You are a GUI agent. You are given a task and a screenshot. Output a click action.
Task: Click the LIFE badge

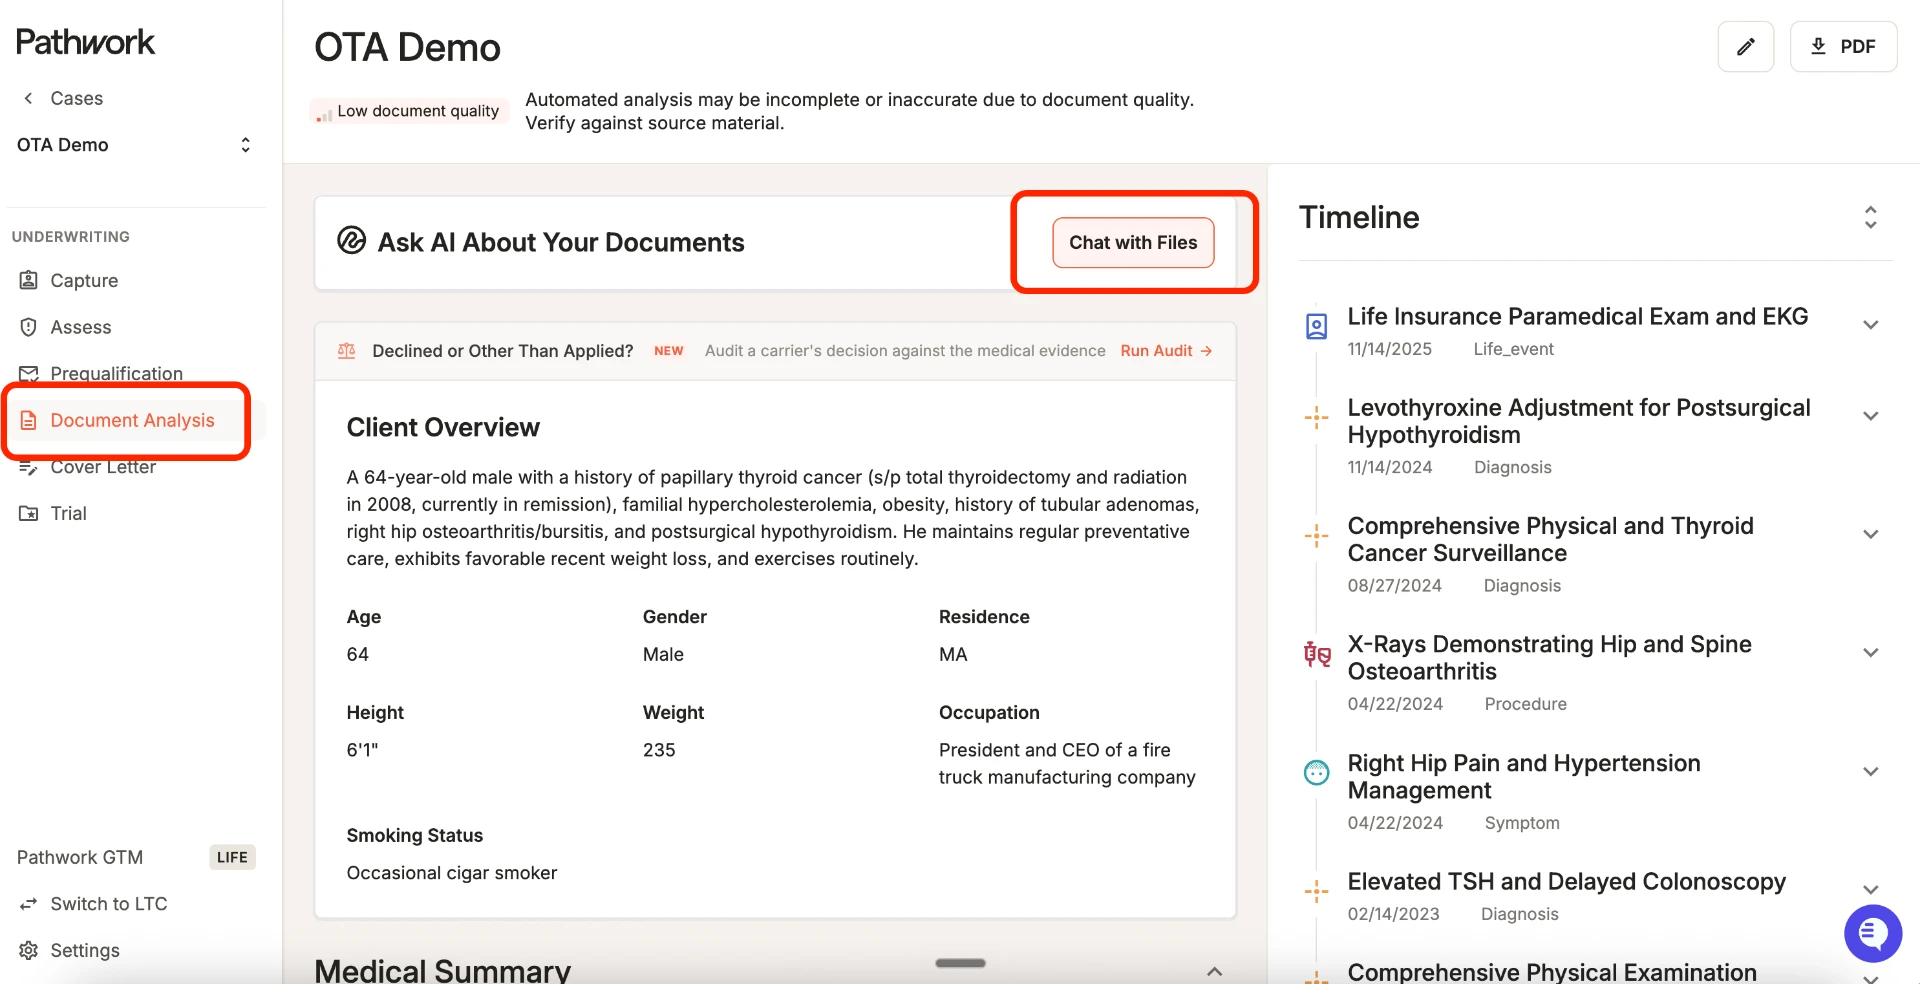(x=232, y=857)
